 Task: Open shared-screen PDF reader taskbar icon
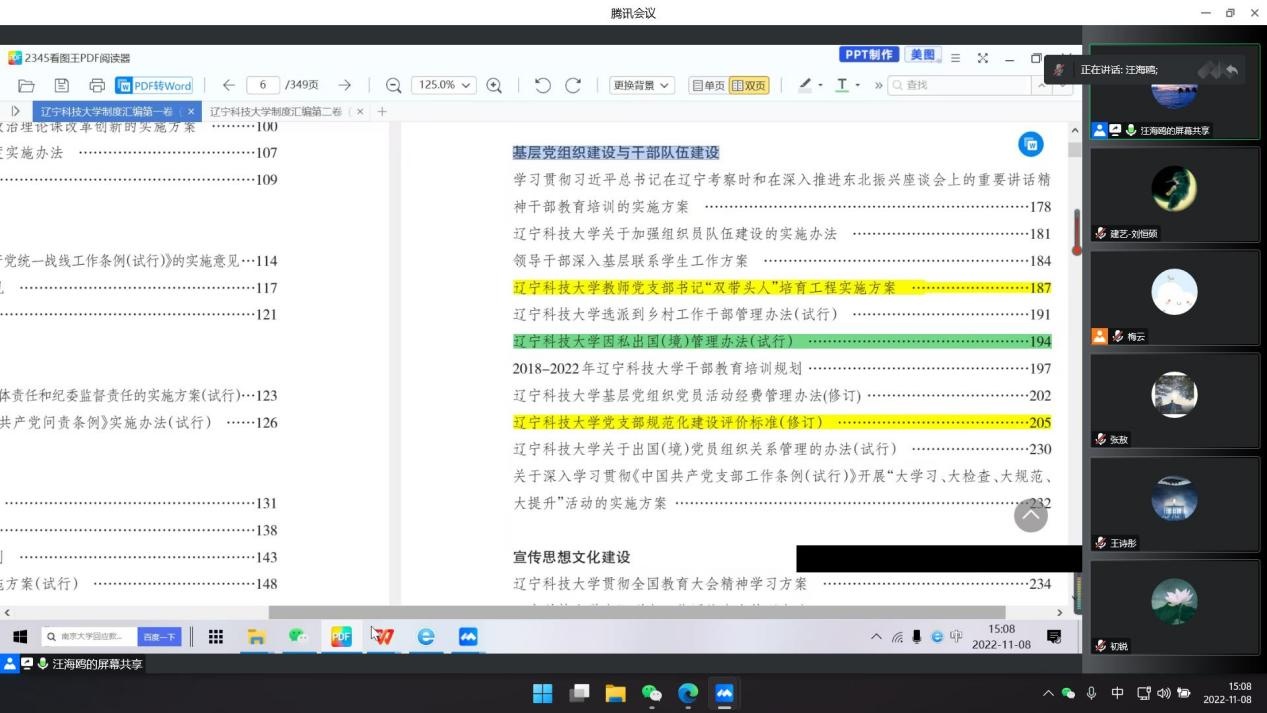click(x=341, y=637)
